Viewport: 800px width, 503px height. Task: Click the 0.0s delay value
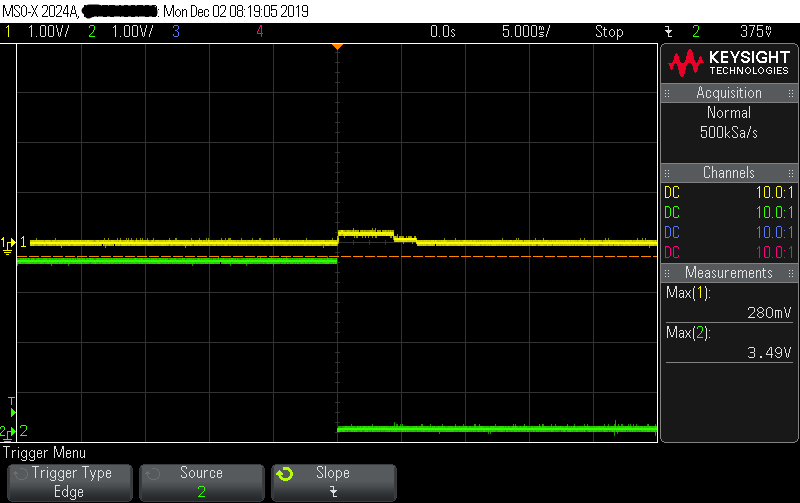click(x=442, y=32)
